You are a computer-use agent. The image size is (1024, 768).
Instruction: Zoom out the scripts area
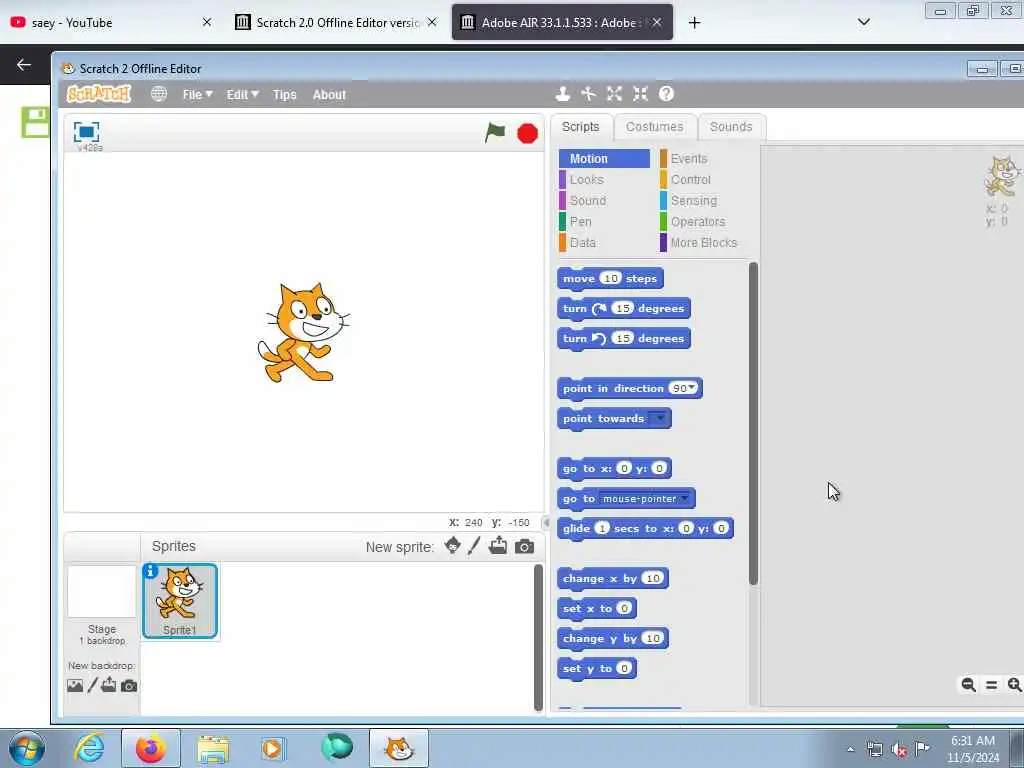click(x=968, y=684)
